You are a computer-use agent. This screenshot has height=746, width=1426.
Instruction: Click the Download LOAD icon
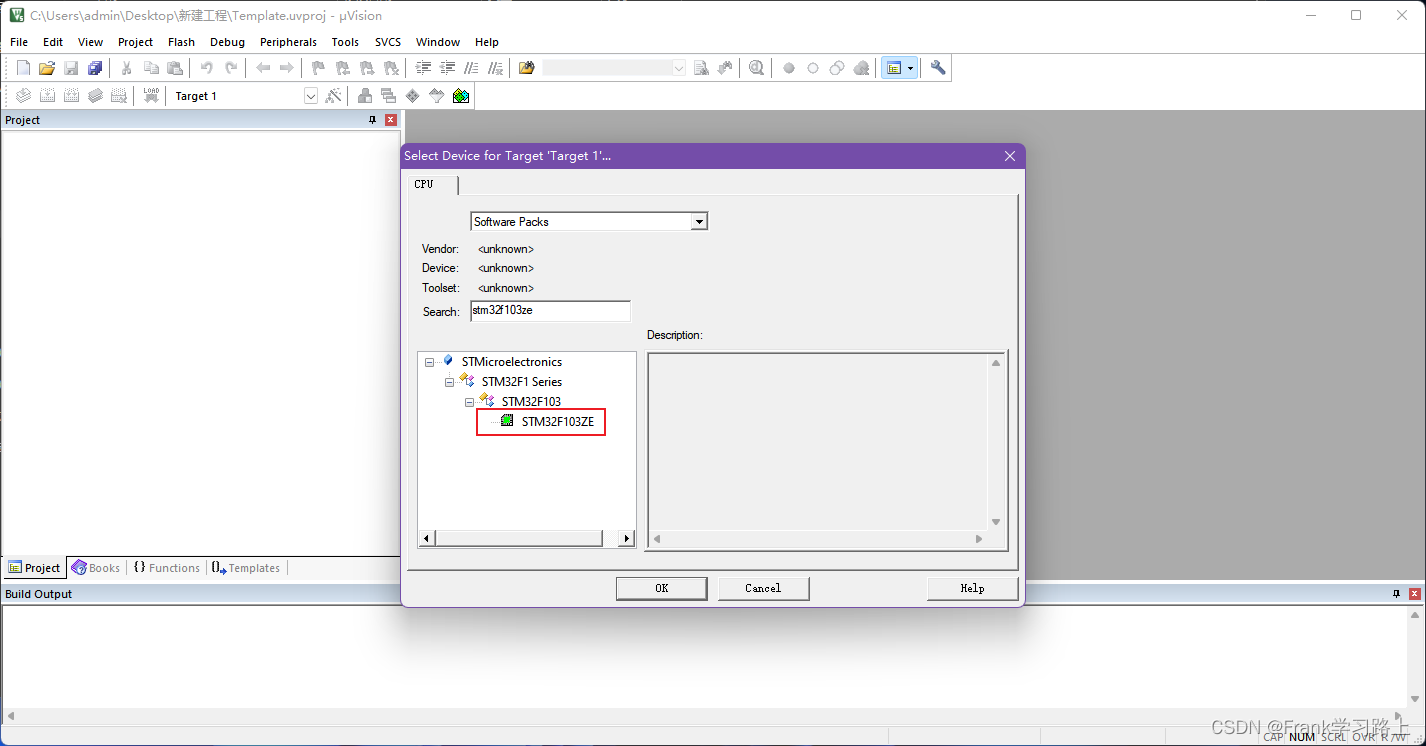click(x=151, y=96)
